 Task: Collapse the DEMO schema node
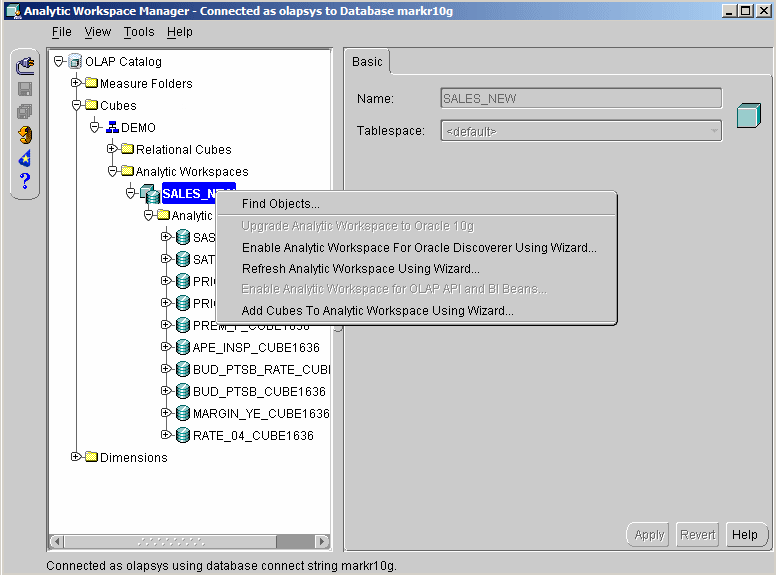[x=95, y=127]
